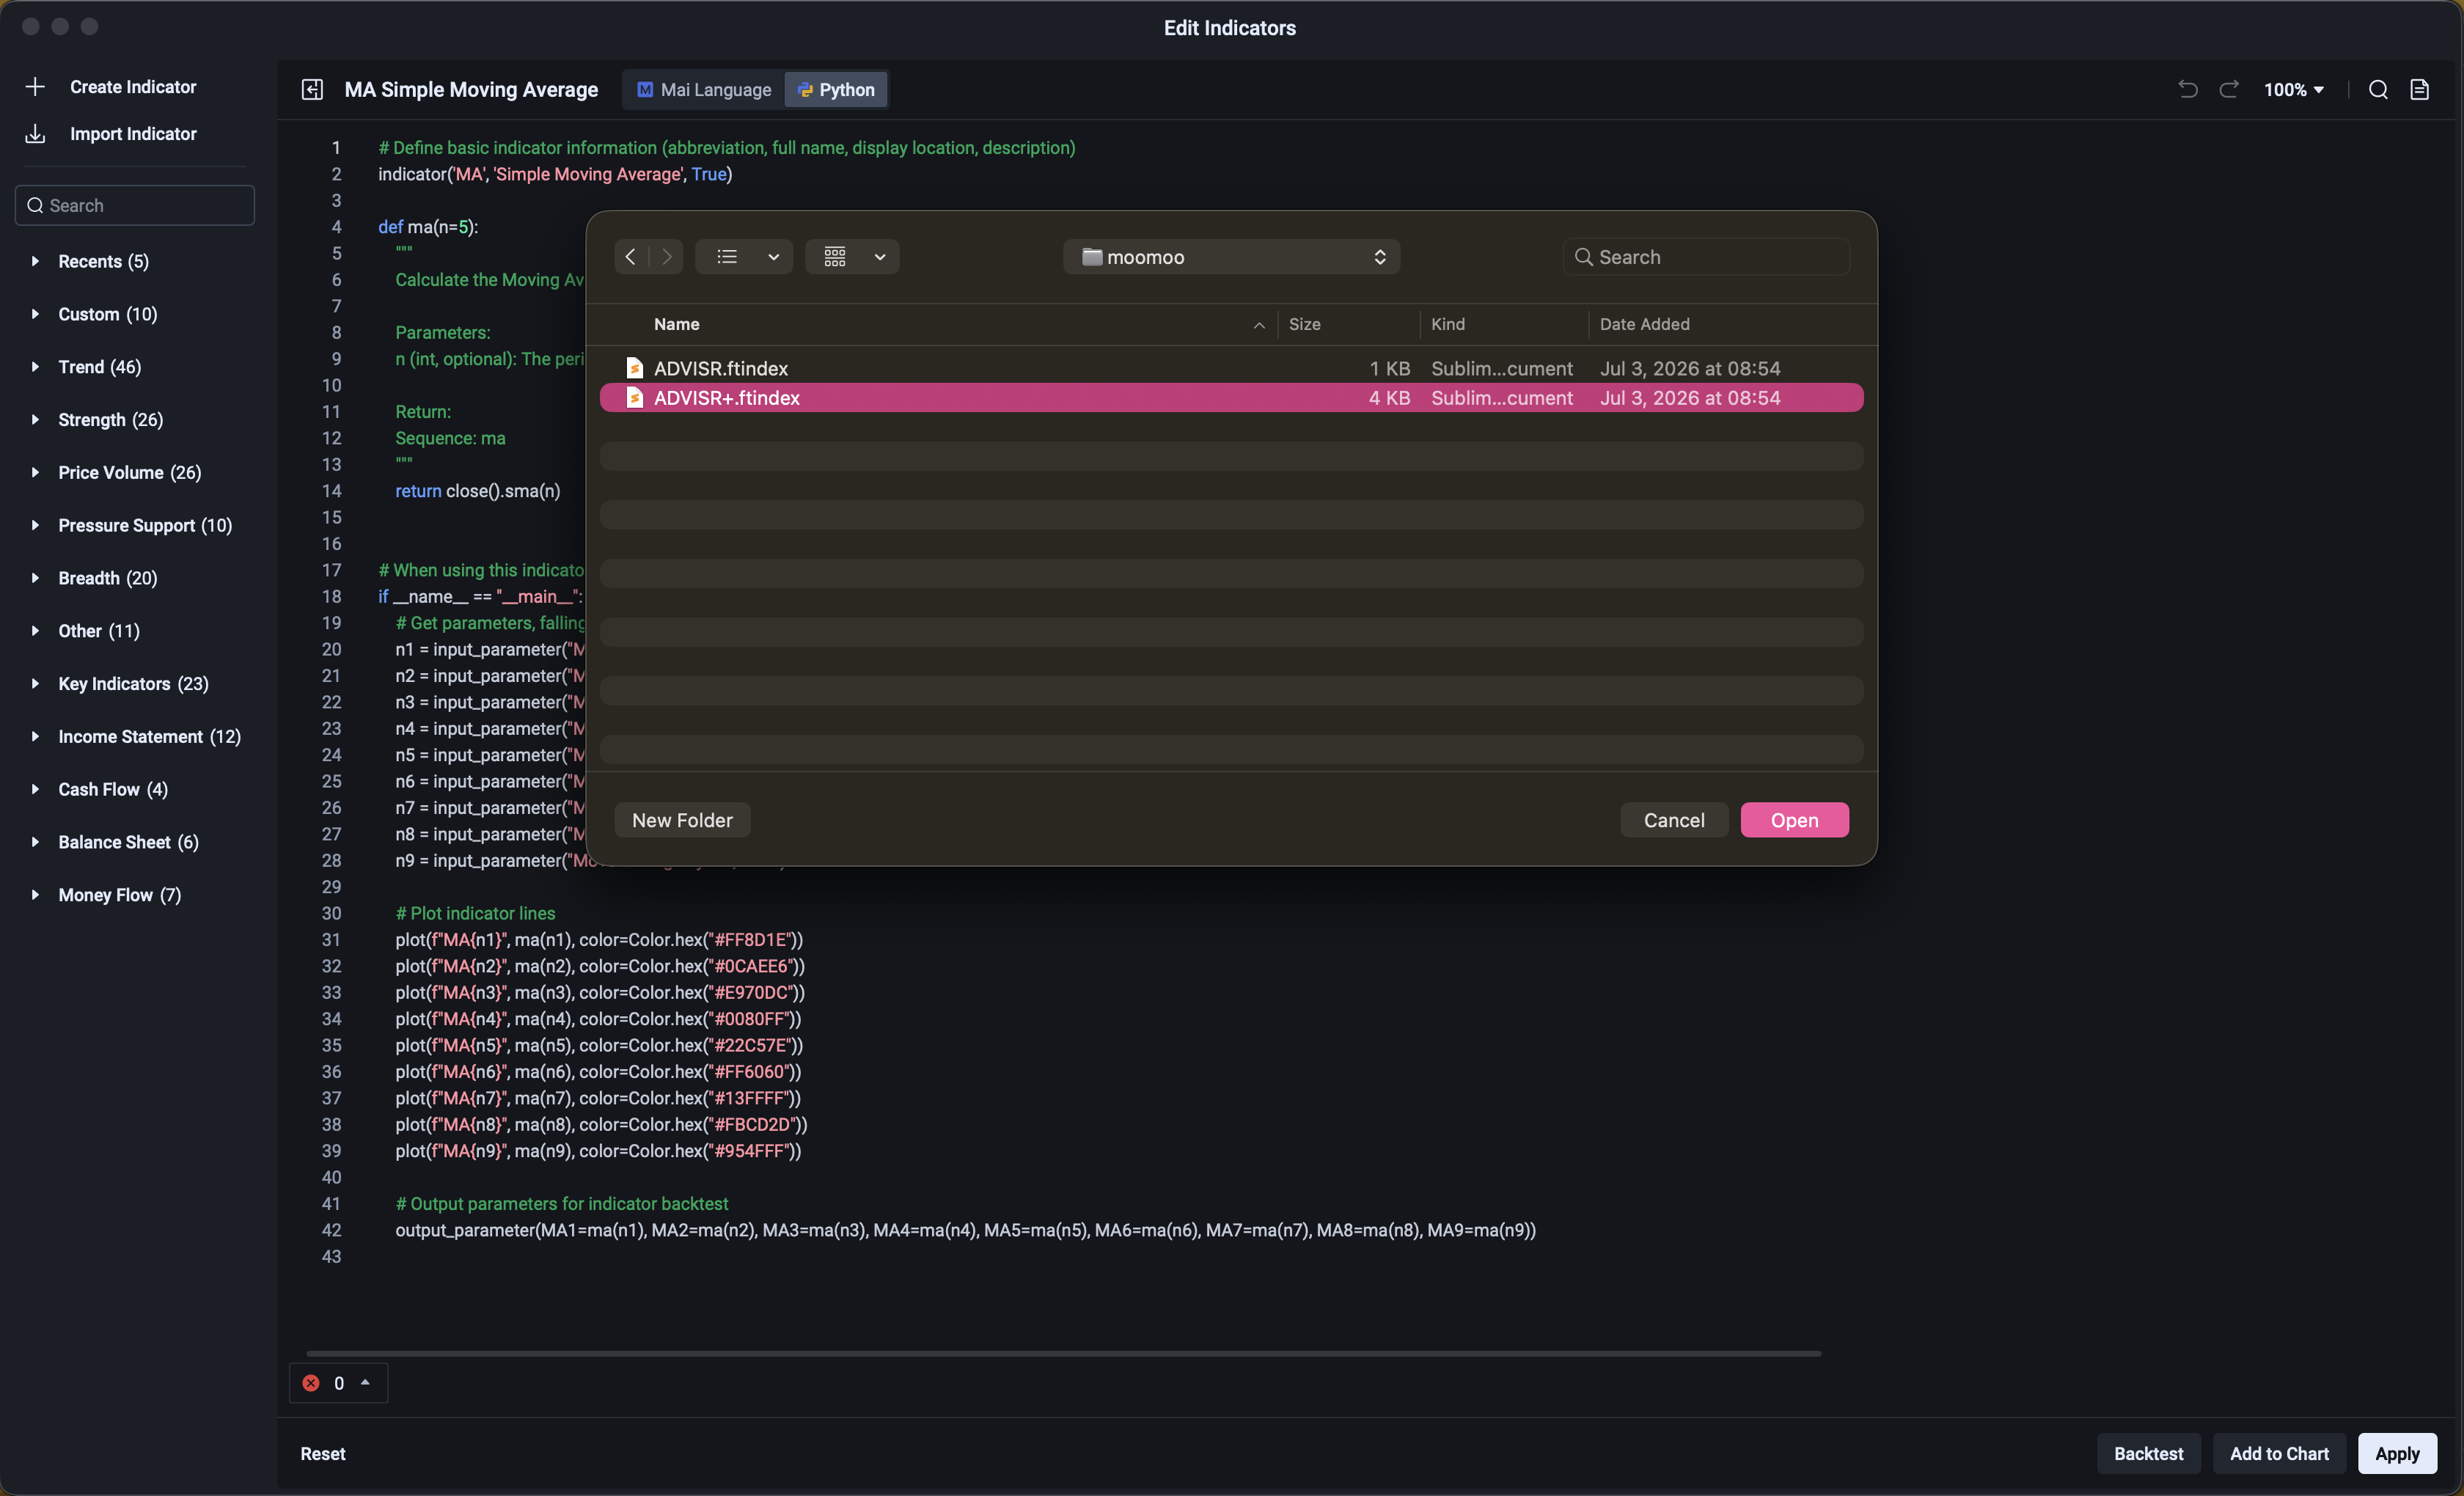The height and width of the screenshot is (1496, 2464).
Task: Expand the Balance Sheet (6) category
Action: 35,842
